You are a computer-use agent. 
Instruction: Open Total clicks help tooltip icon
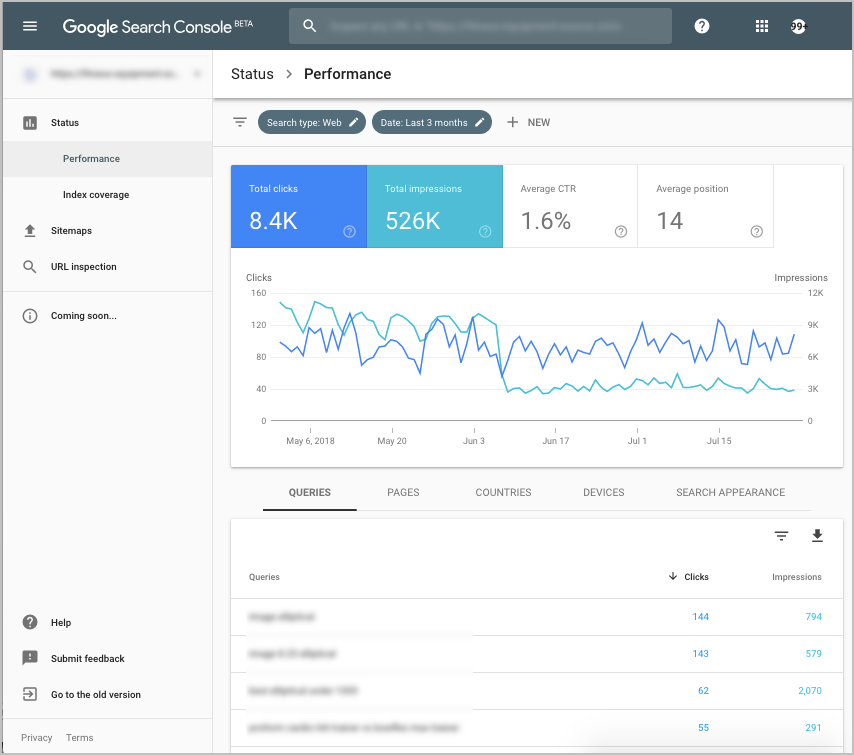click(349, 232)
